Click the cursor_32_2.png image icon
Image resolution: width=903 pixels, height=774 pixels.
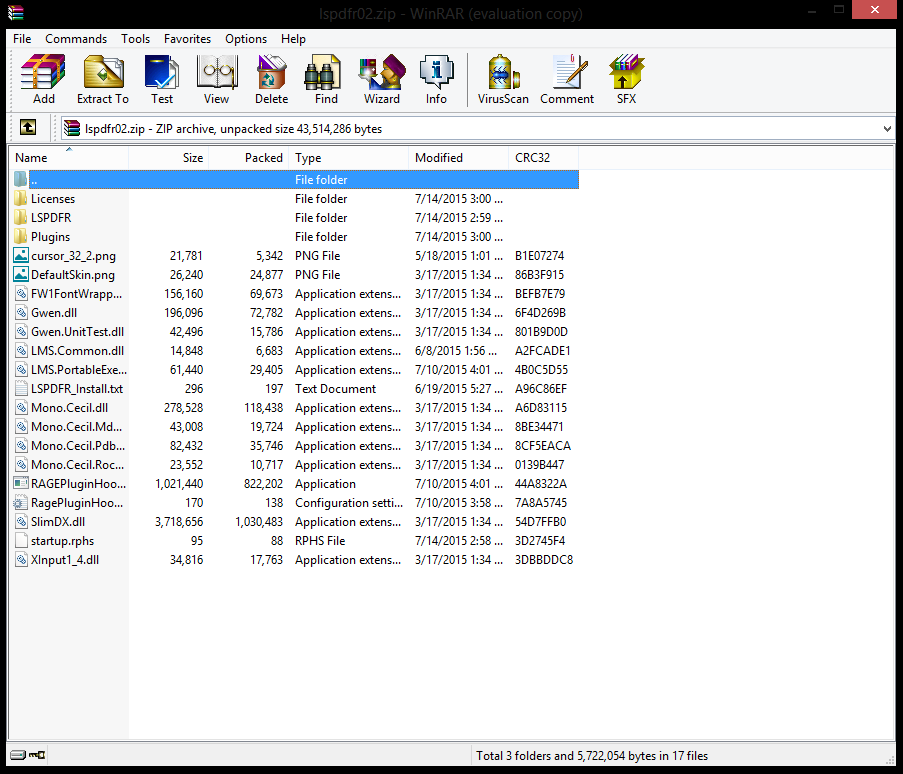click(21, 256)
